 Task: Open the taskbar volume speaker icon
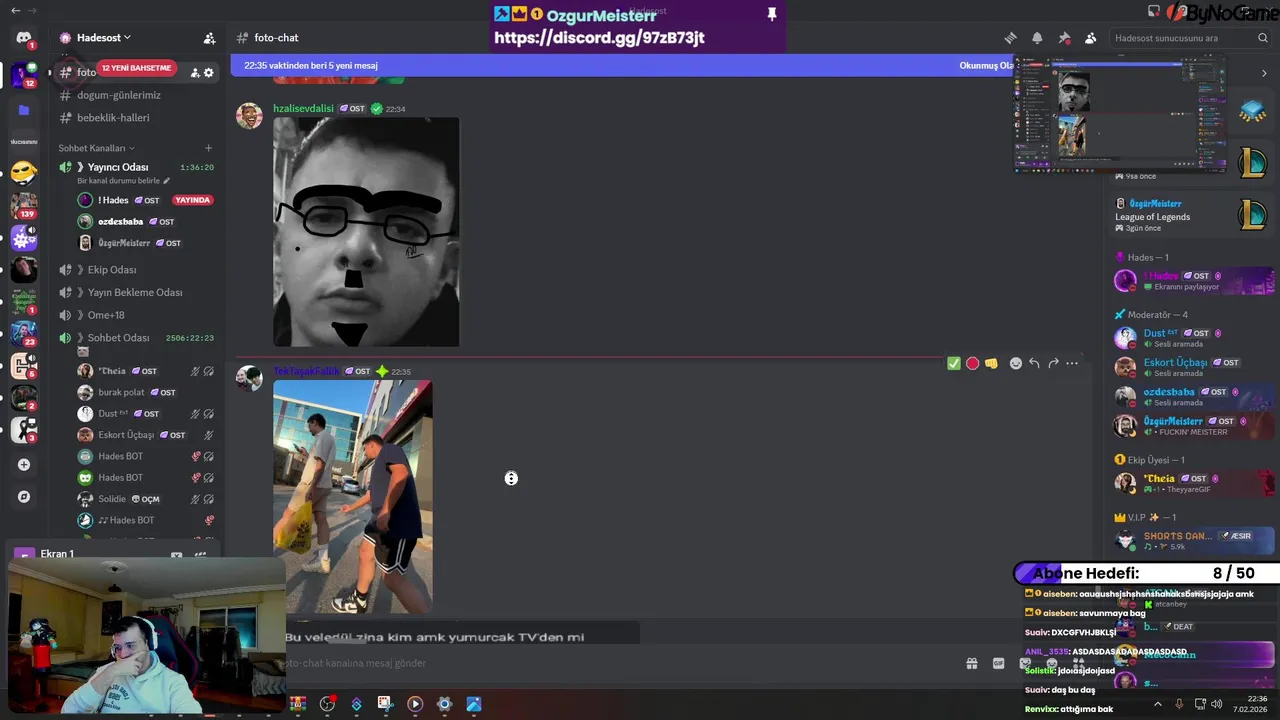click(1217, 704)
